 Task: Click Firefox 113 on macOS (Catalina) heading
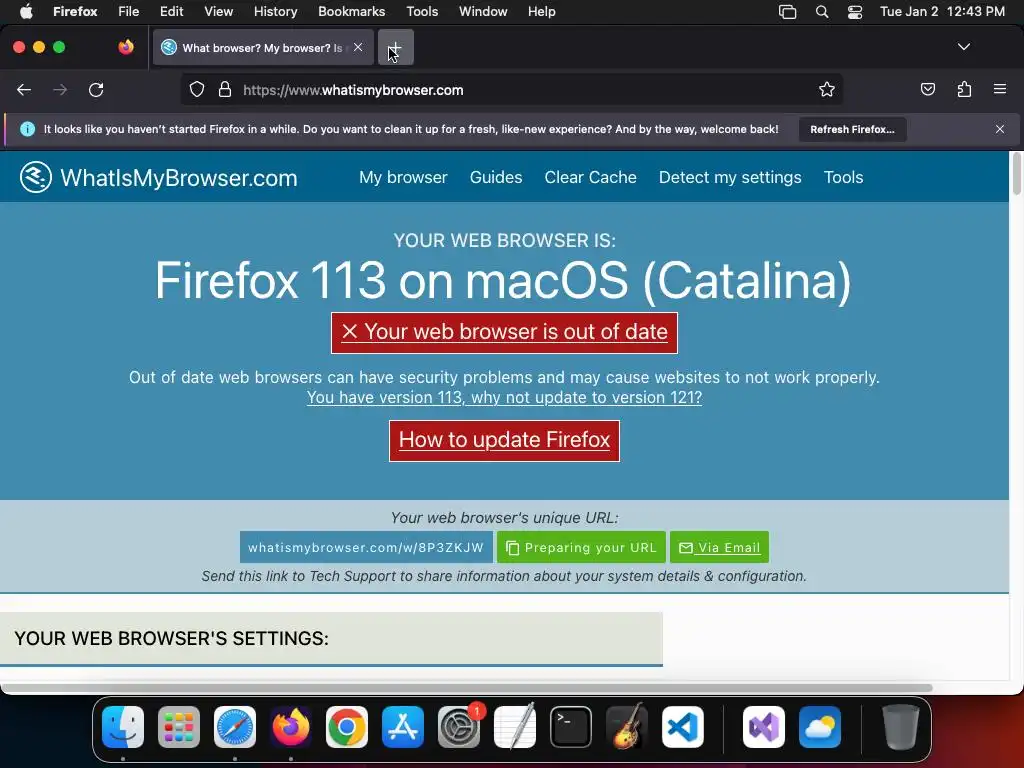tap(504, 281)
